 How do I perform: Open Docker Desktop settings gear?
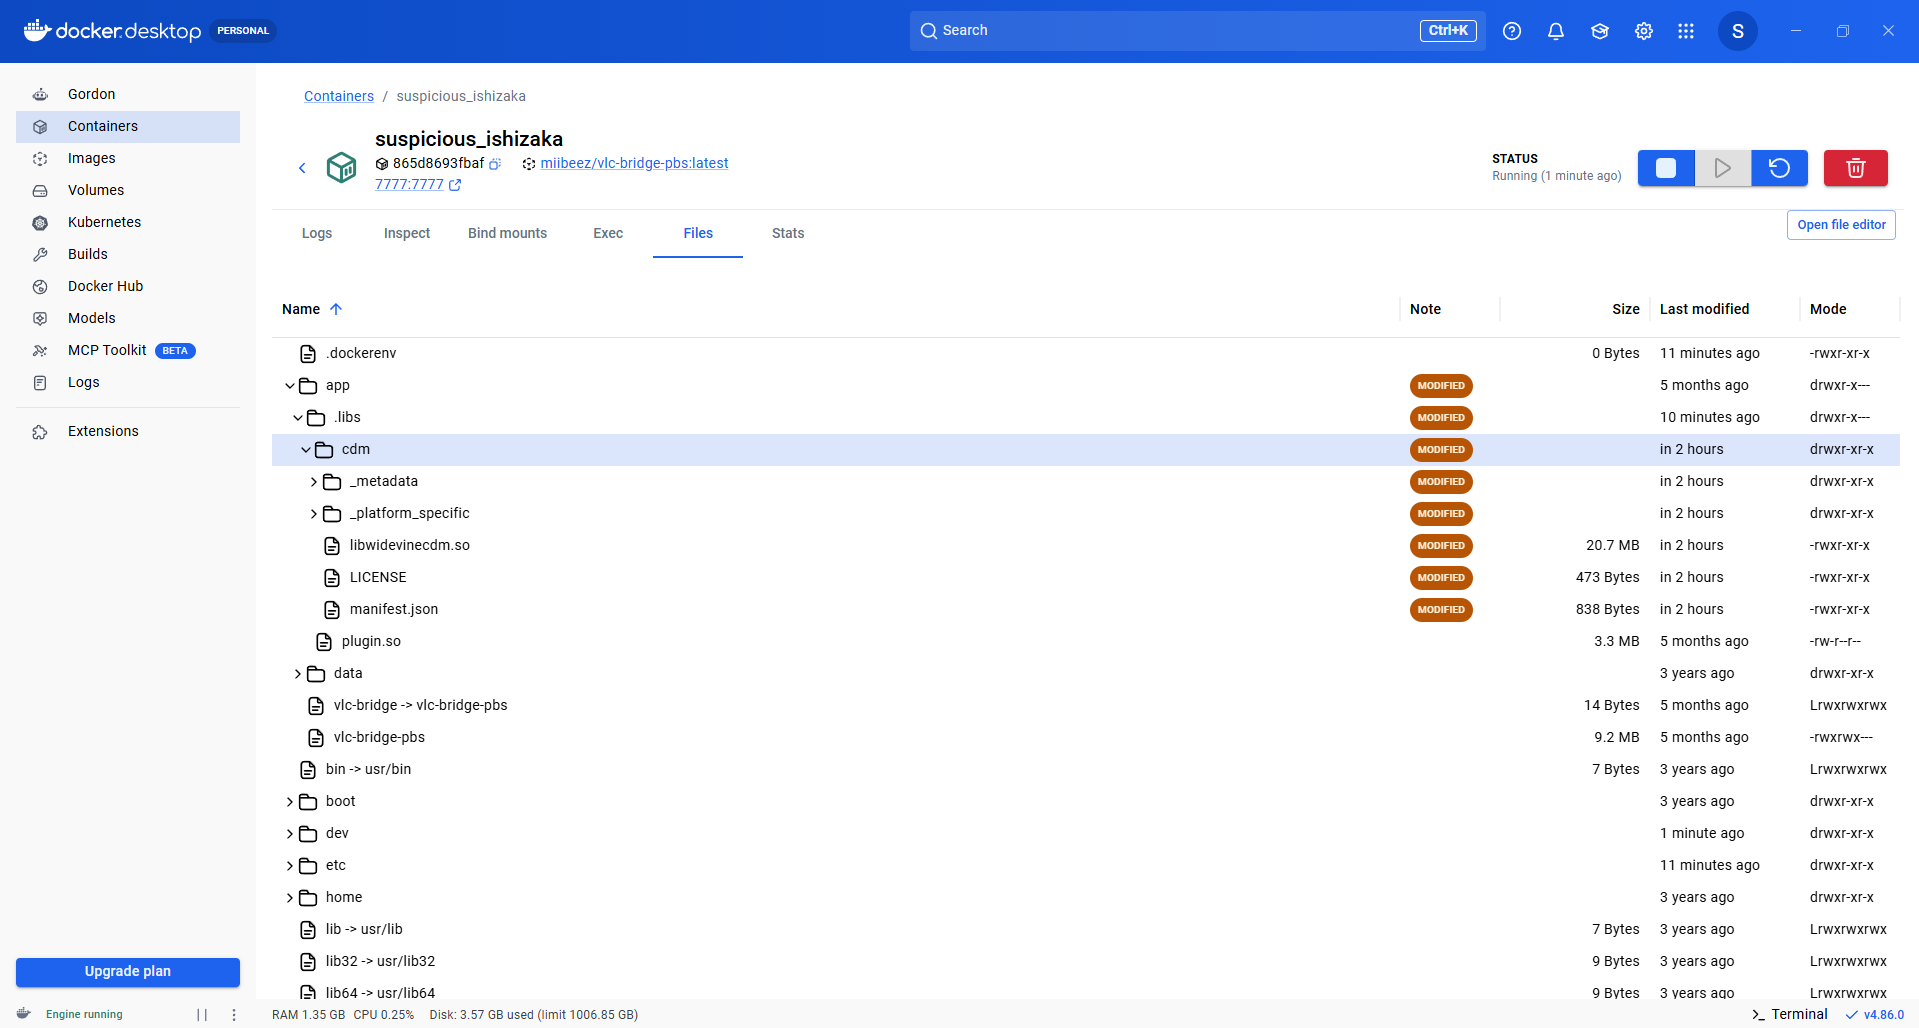pyautogui.click(x=1644, y=31)
